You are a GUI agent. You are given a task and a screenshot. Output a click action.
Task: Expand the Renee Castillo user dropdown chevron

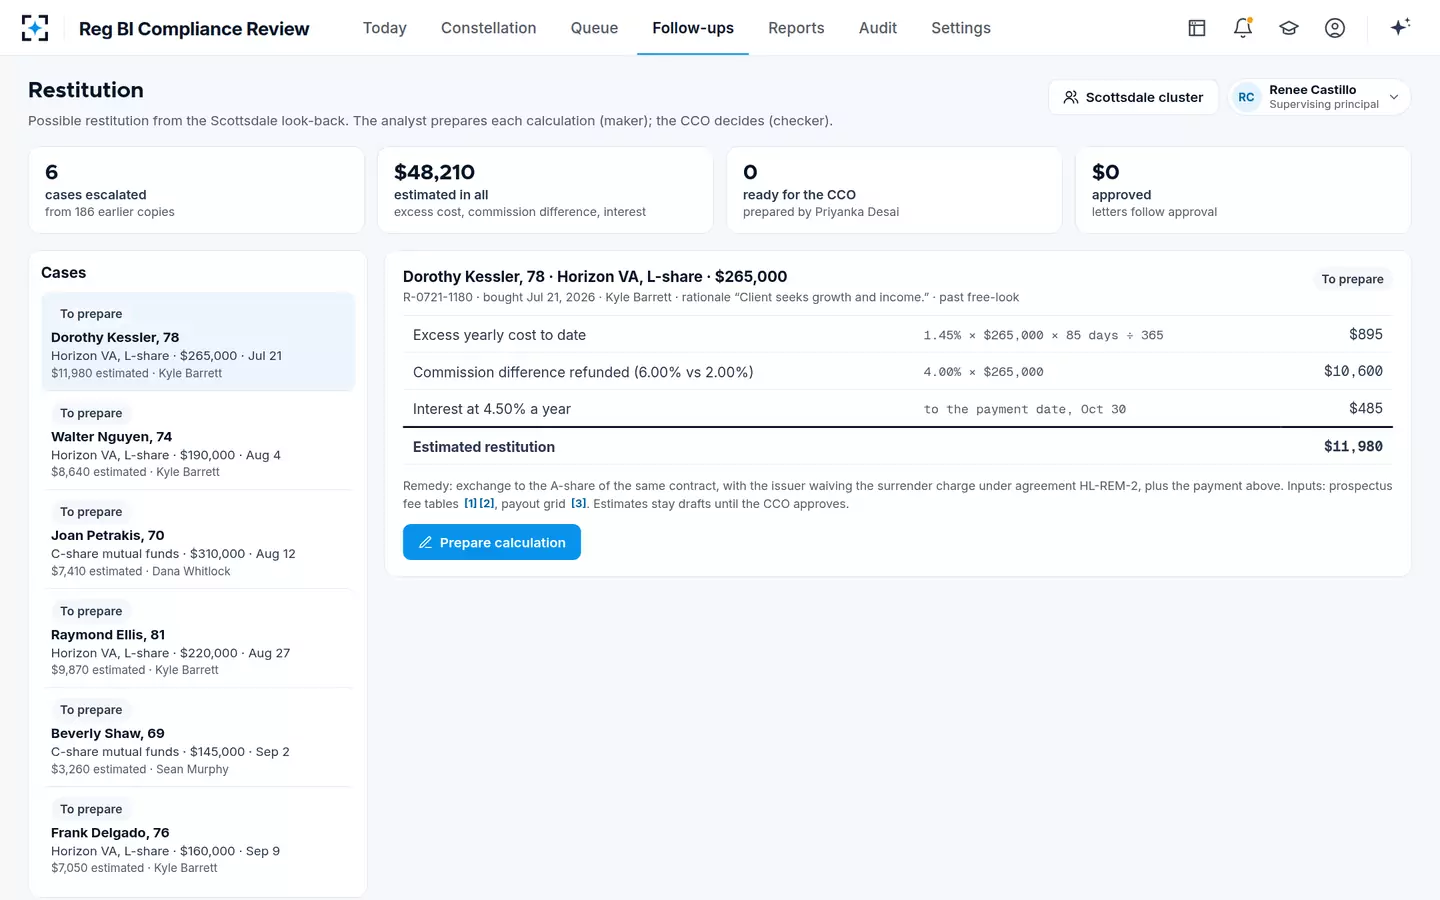point(1394,97)
